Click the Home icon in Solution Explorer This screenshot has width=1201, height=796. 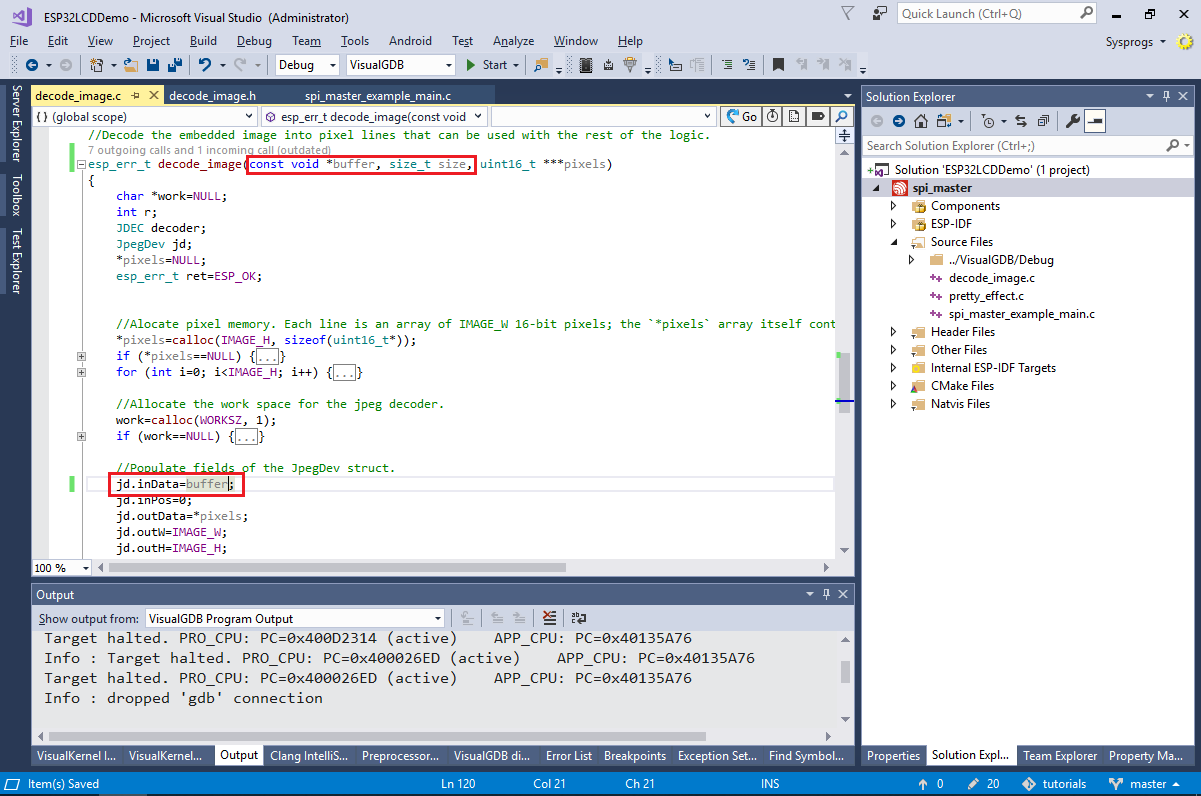921,121
